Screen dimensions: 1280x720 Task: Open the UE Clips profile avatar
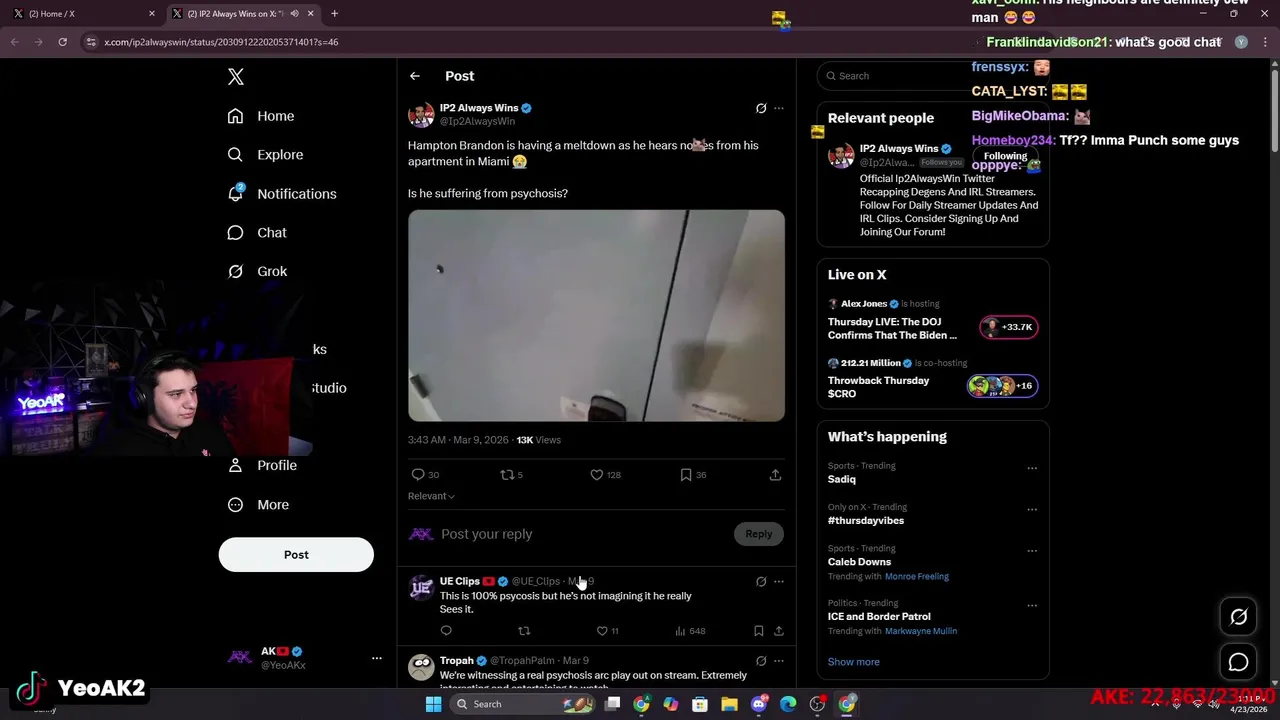pyautogui.click(x=421, y=588)
